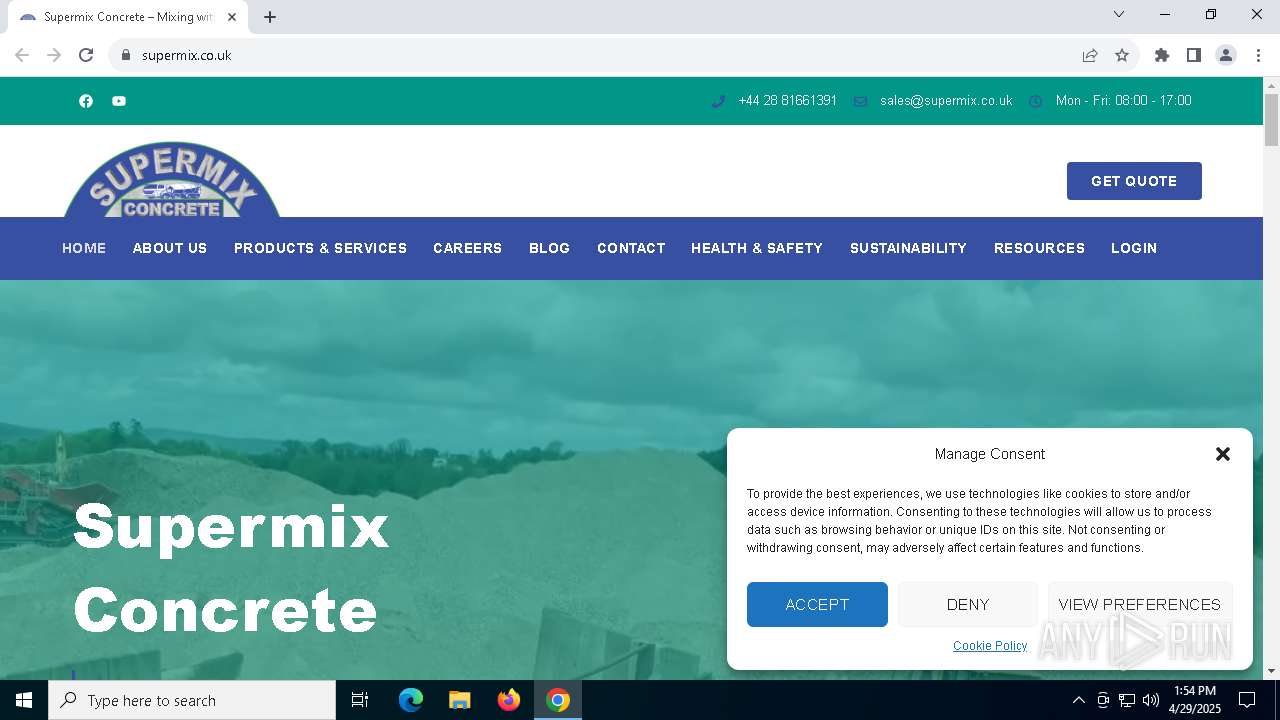Open the tab search chevron
This screenshot has width=1280, height=720.
pos(1119,14)
